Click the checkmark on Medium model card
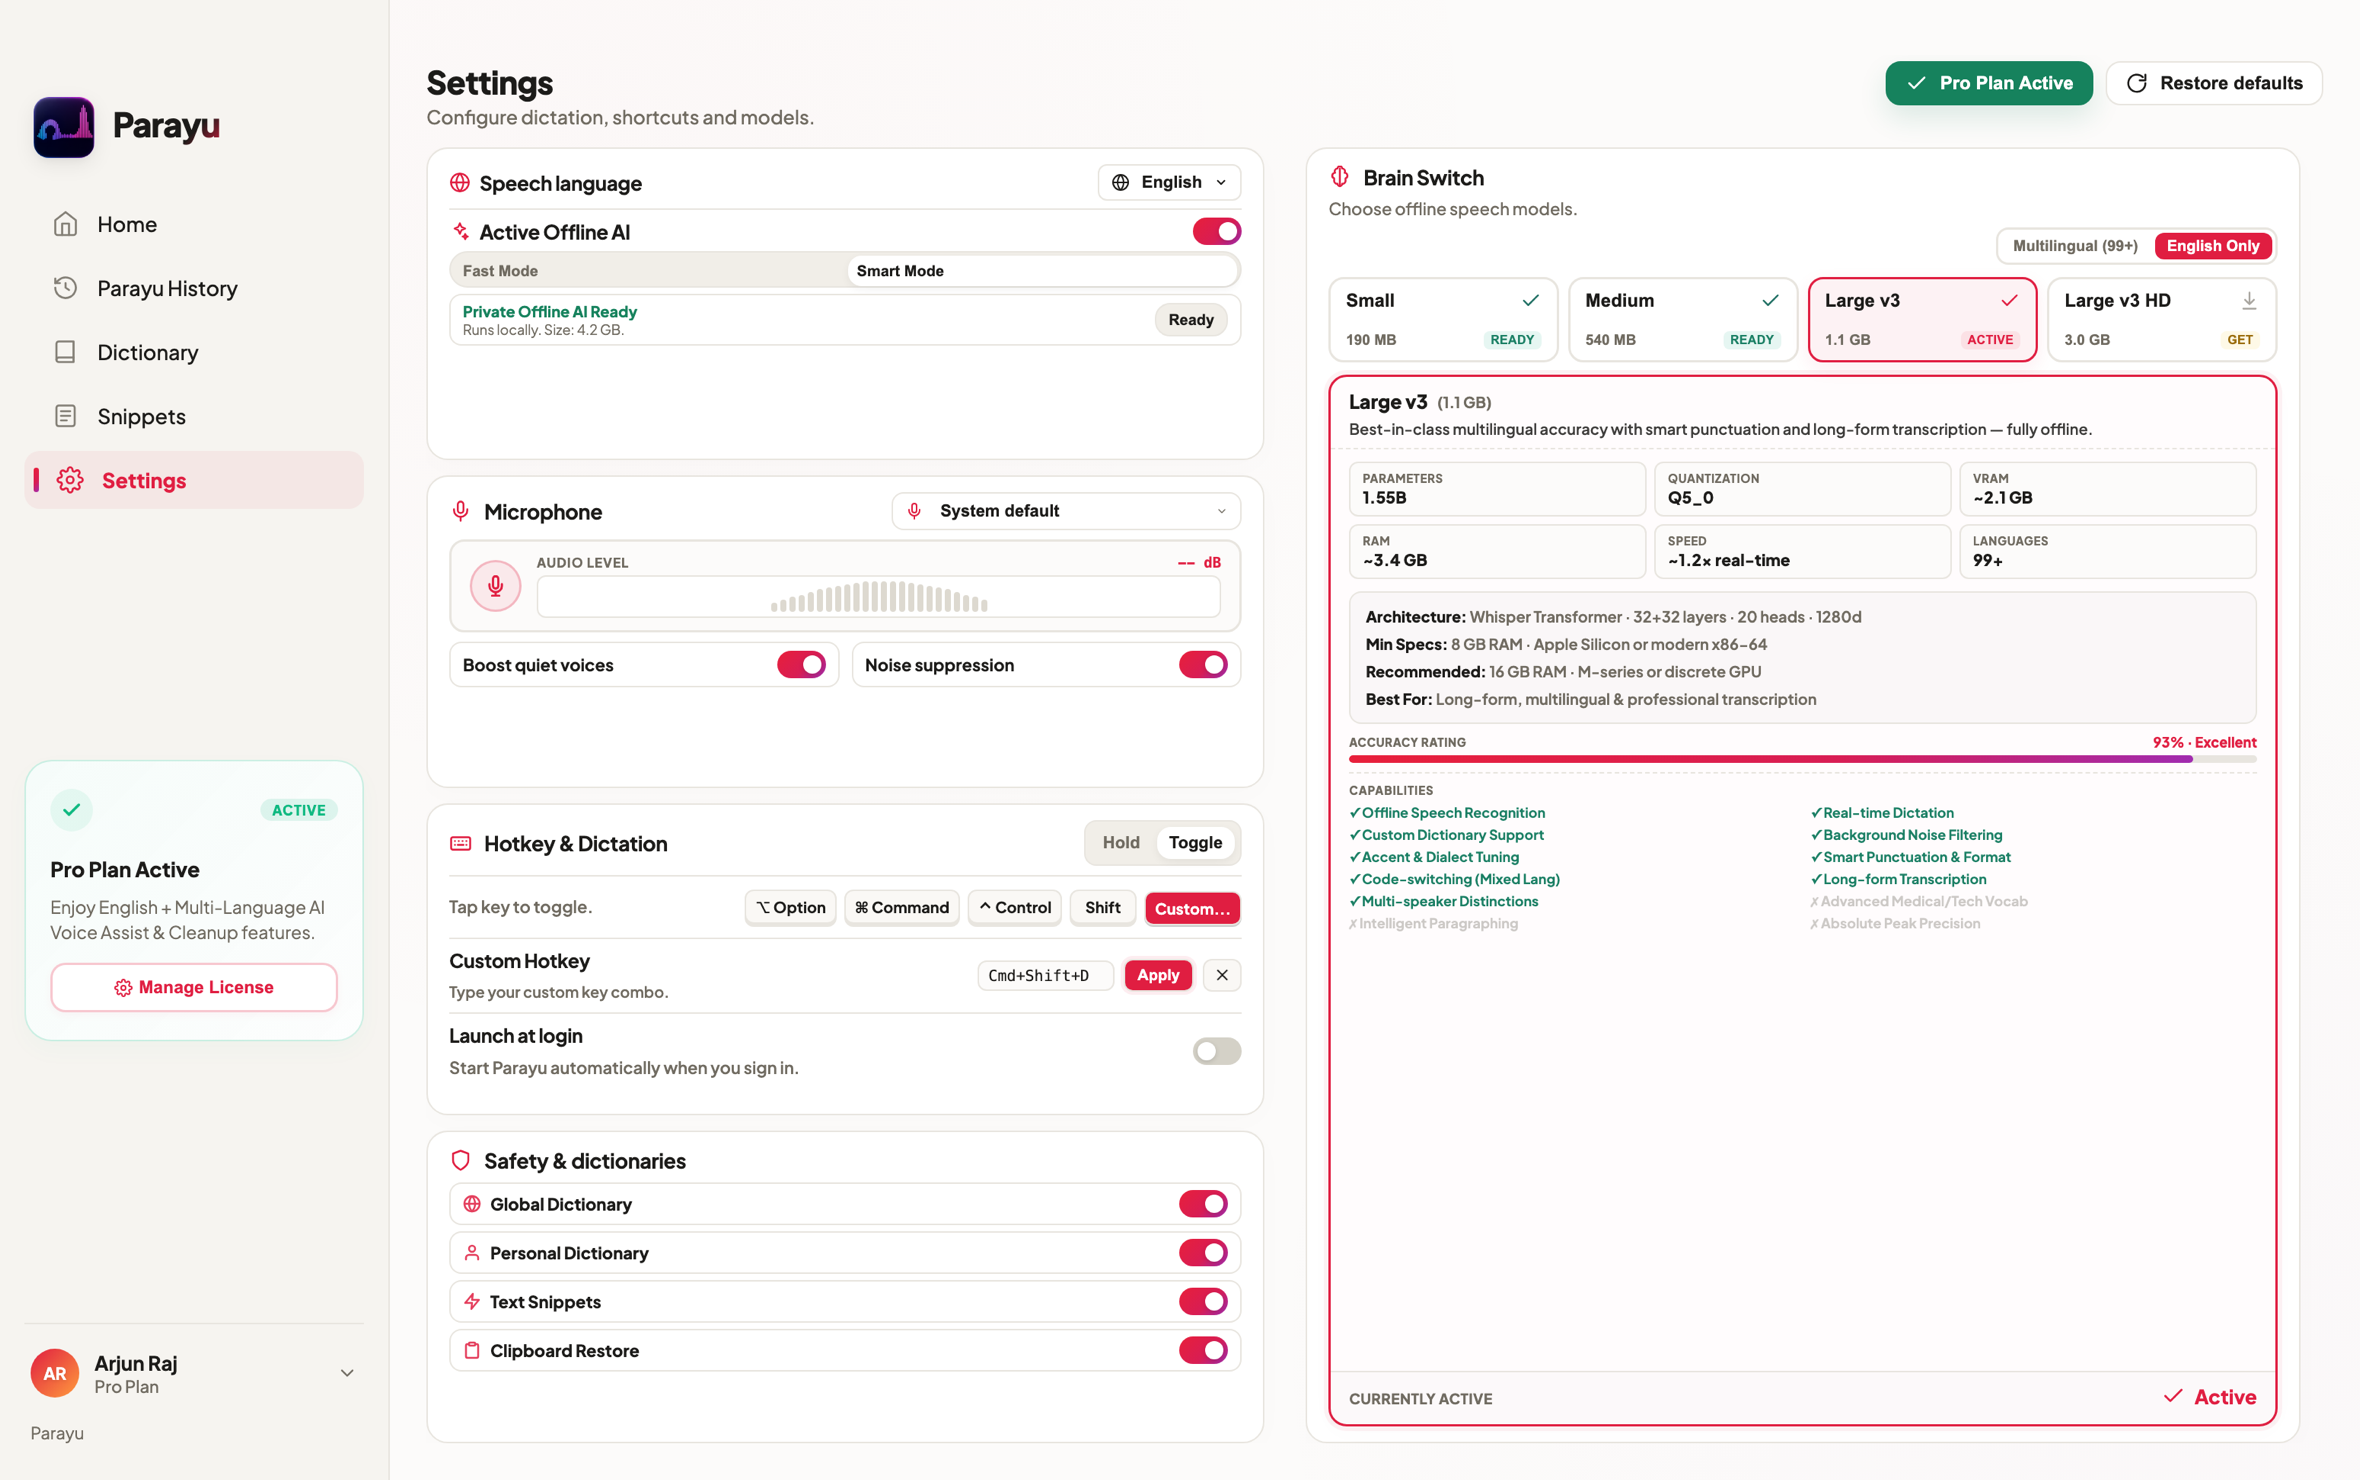Viewport: 2360px width, 1480px height. (x=1770, y=300)
